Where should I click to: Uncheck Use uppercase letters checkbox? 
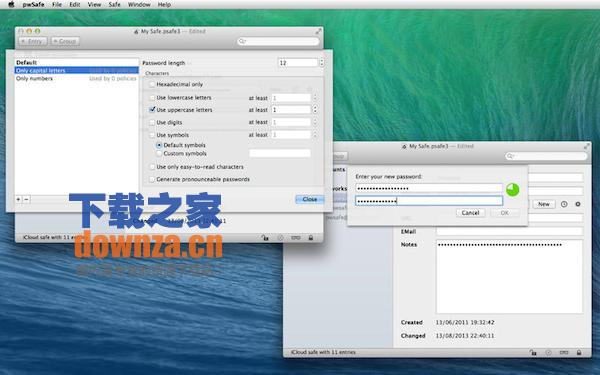[x=152, y=110]
